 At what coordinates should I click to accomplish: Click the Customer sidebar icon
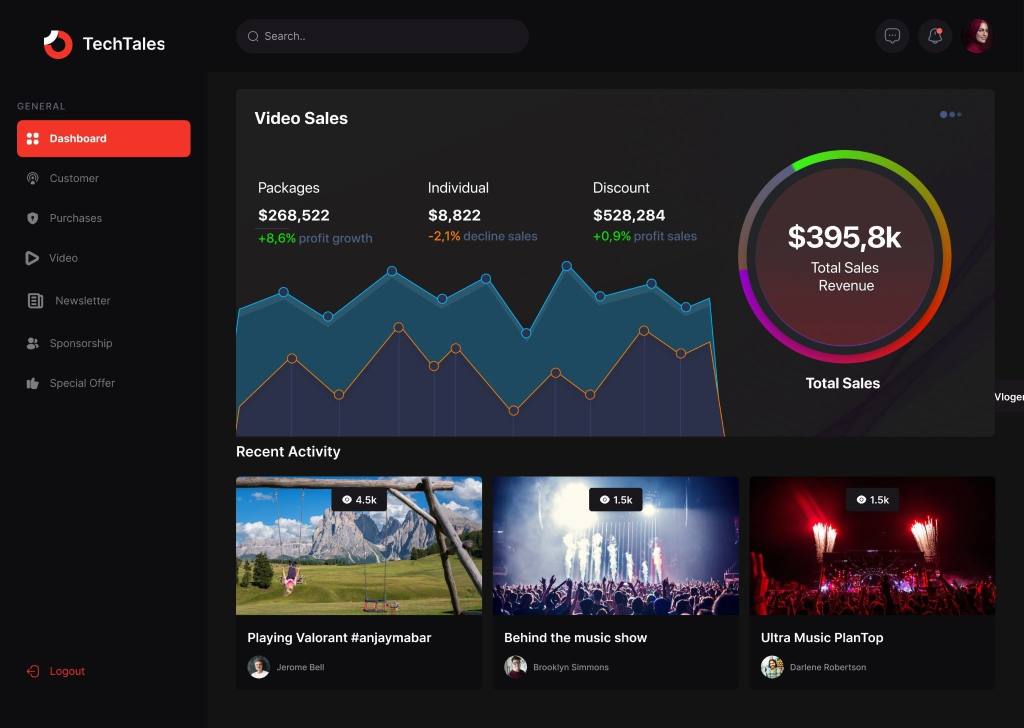[x=33, y=178]
